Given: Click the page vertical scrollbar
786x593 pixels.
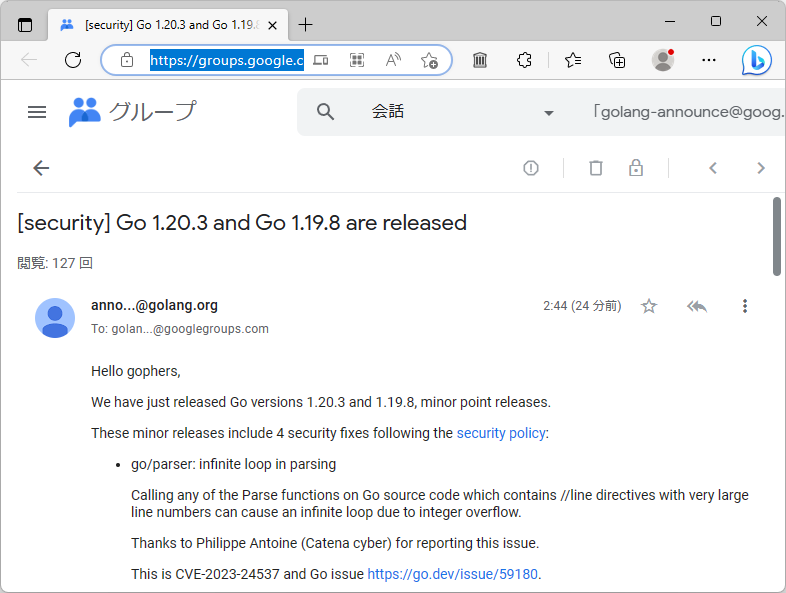Looking at the screenshot, I should [x=777, y=237].
